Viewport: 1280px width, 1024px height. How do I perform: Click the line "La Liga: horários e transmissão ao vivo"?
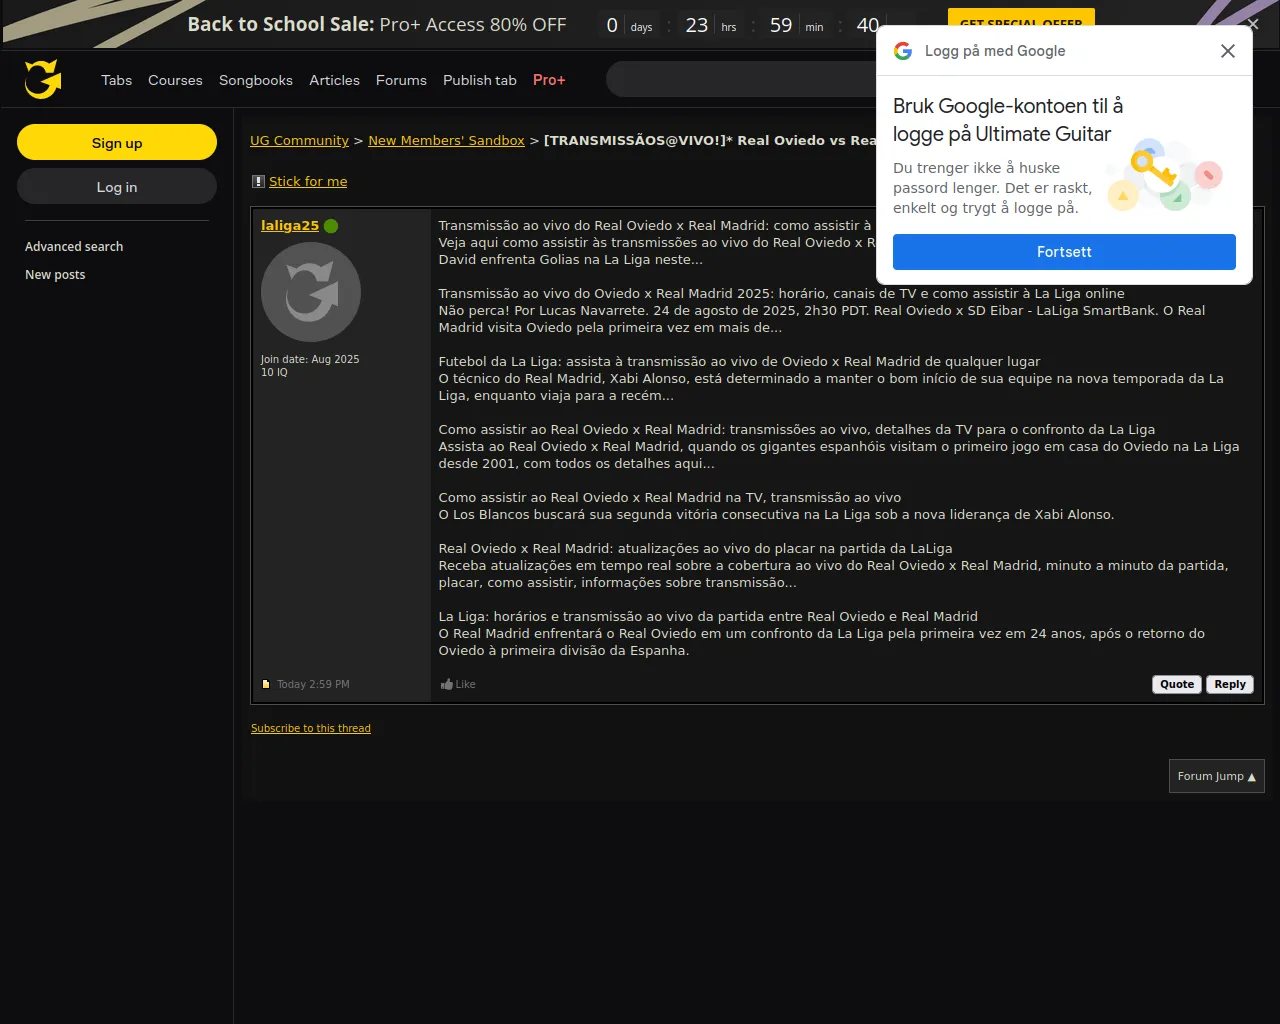708,617
